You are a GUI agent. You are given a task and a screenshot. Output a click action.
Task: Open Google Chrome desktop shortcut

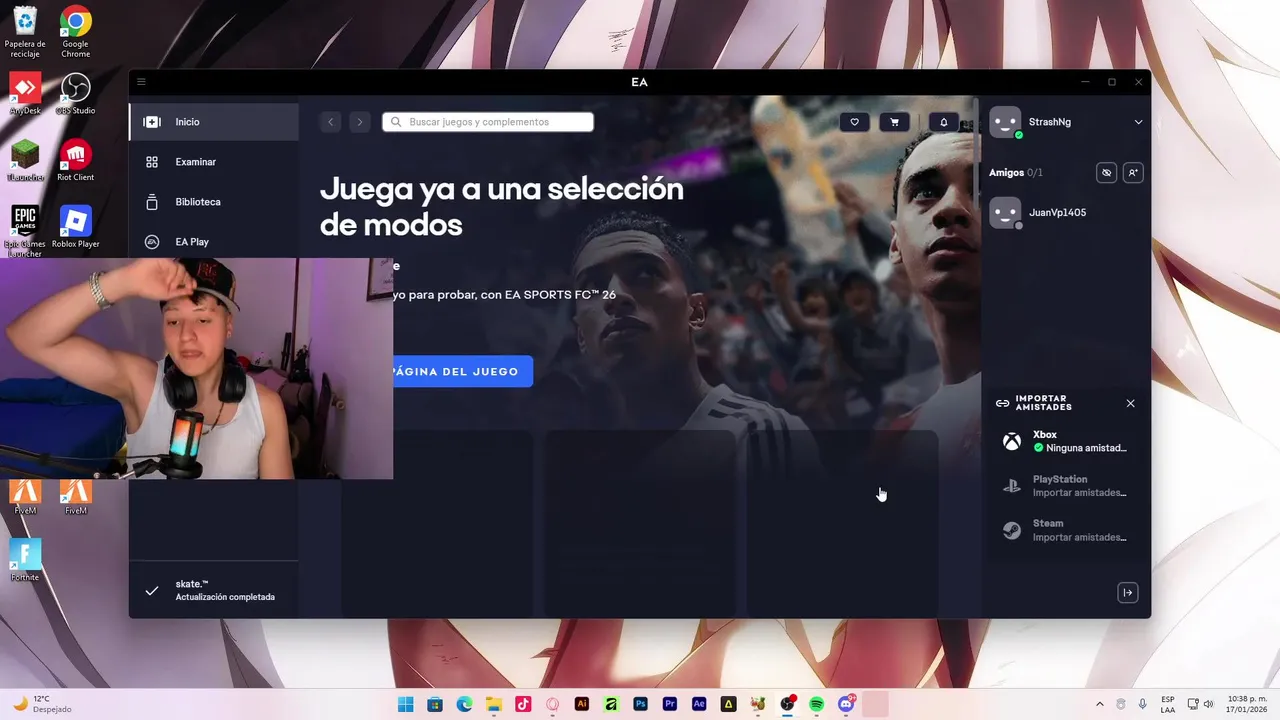click(76, 32)
